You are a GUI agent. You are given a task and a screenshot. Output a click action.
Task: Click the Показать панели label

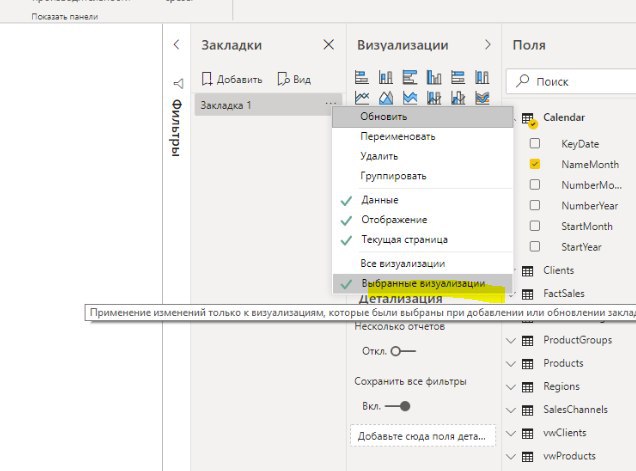coord(64,17)
